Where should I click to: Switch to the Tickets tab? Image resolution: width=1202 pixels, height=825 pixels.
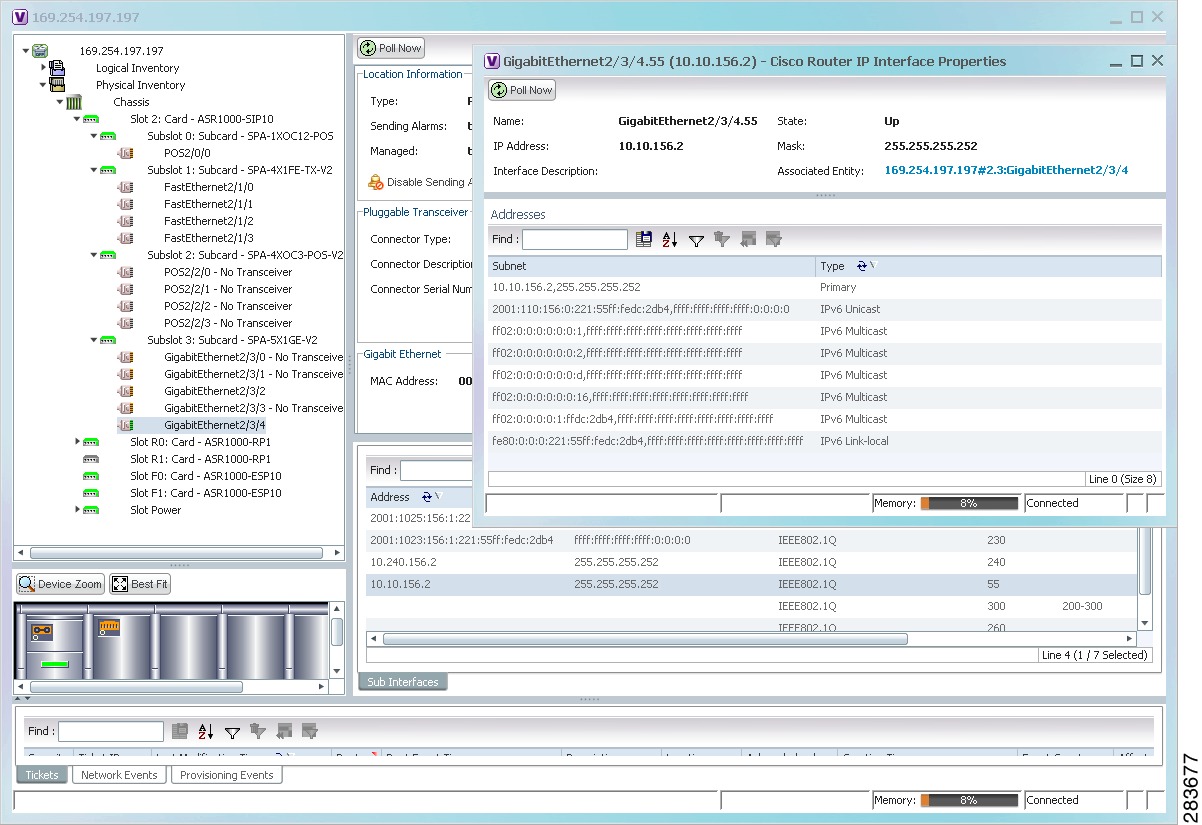point(42,775)
